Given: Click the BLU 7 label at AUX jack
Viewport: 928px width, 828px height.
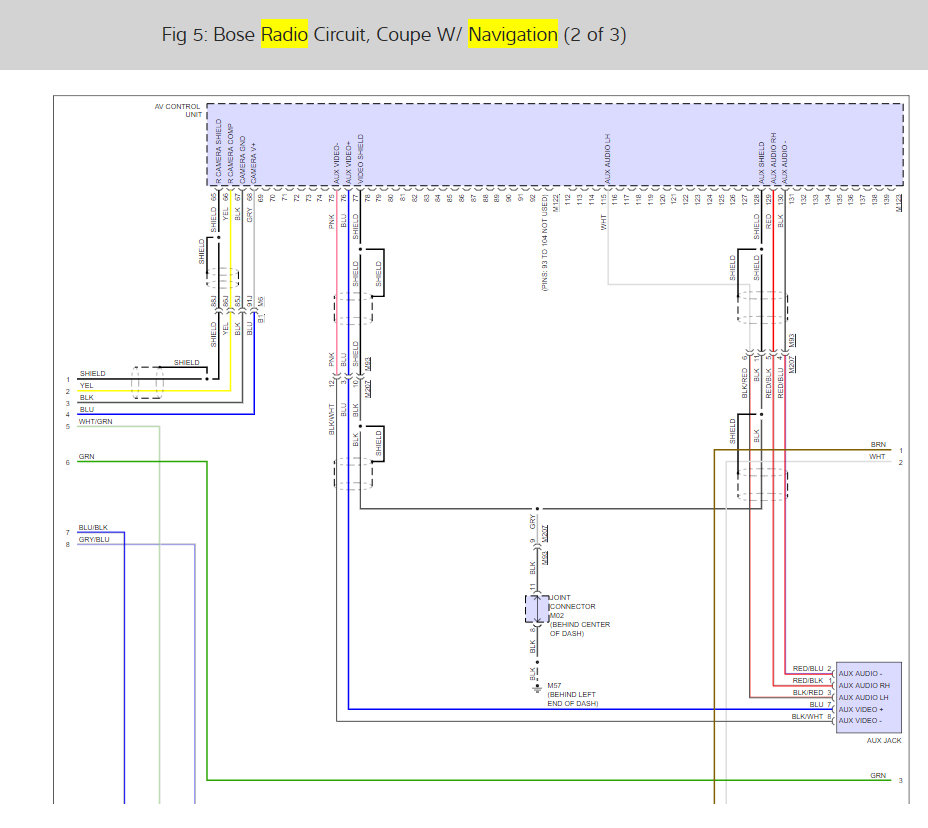Looking at the screenshot, I should [820, 704].
